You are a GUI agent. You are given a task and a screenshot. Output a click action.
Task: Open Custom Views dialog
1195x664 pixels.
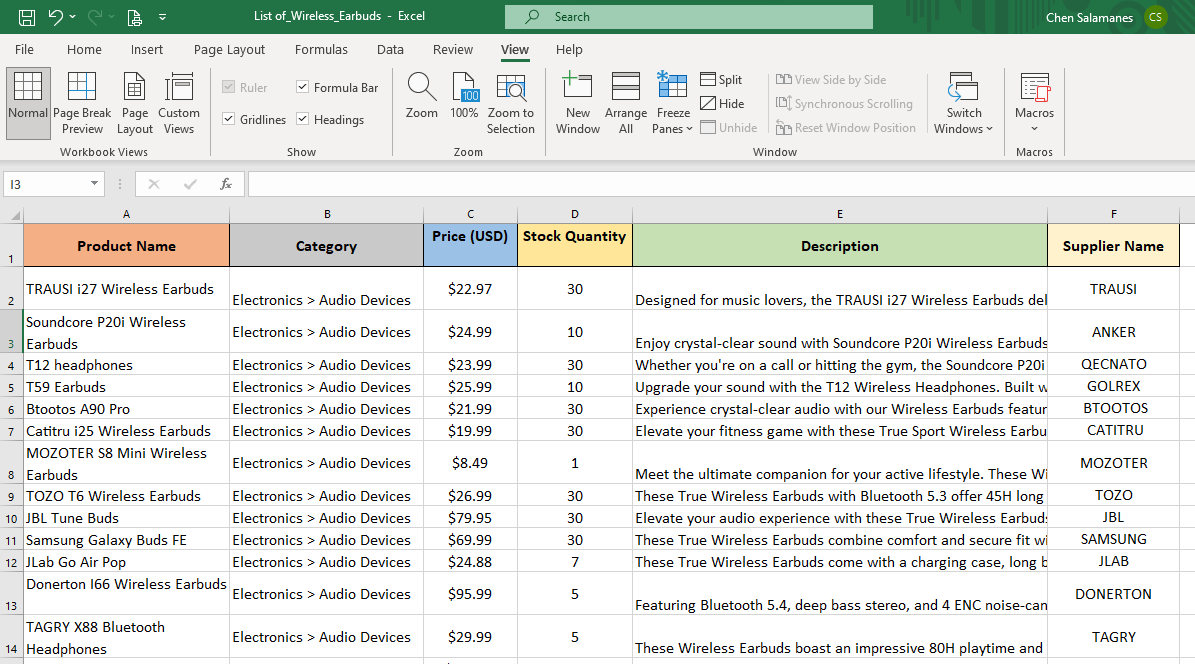pyautogui.click(x=179, y=103)
